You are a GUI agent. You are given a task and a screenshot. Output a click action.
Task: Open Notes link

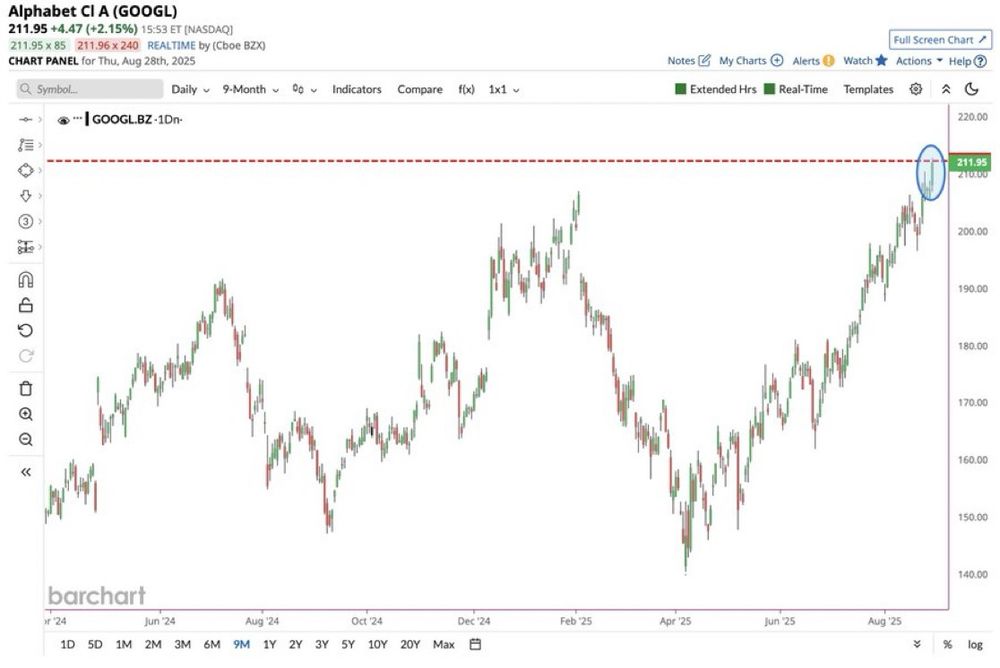(x=689, y=61)
